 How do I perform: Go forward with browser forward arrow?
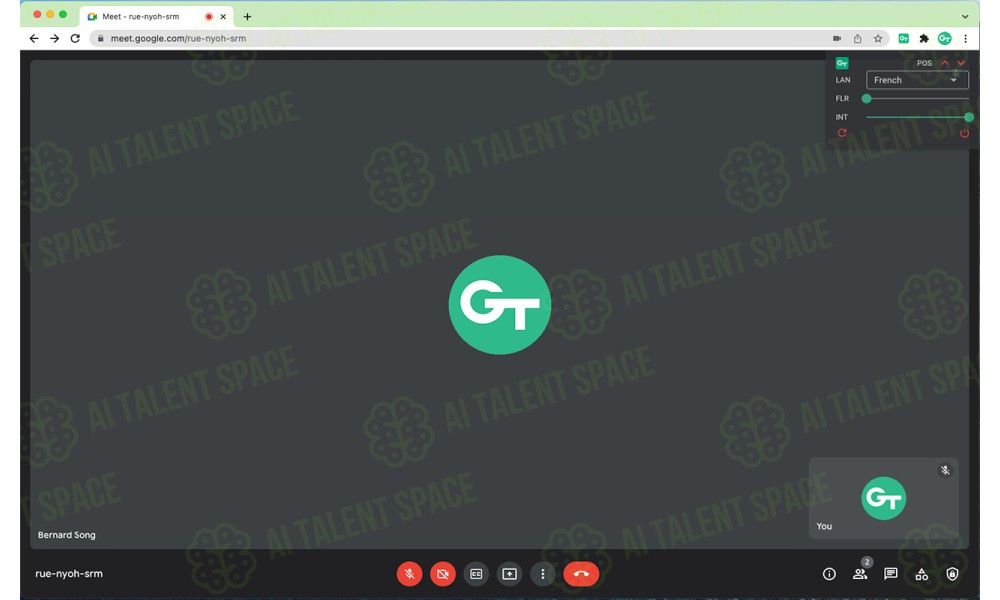(55, 38)
